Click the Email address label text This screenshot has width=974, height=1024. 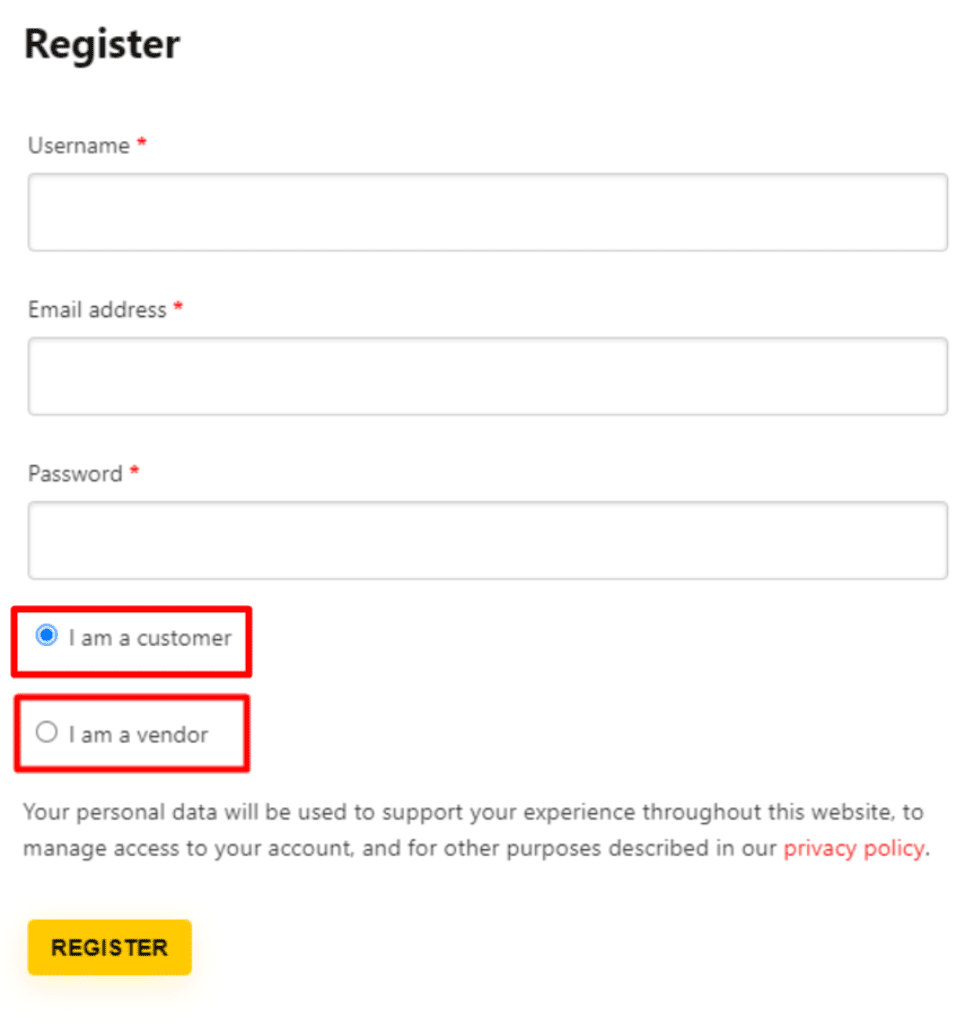(97, 310)
